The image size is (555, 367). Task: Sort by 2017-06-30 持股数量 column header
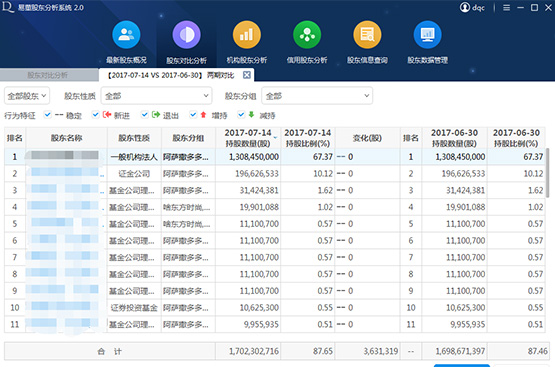point(454,138)
